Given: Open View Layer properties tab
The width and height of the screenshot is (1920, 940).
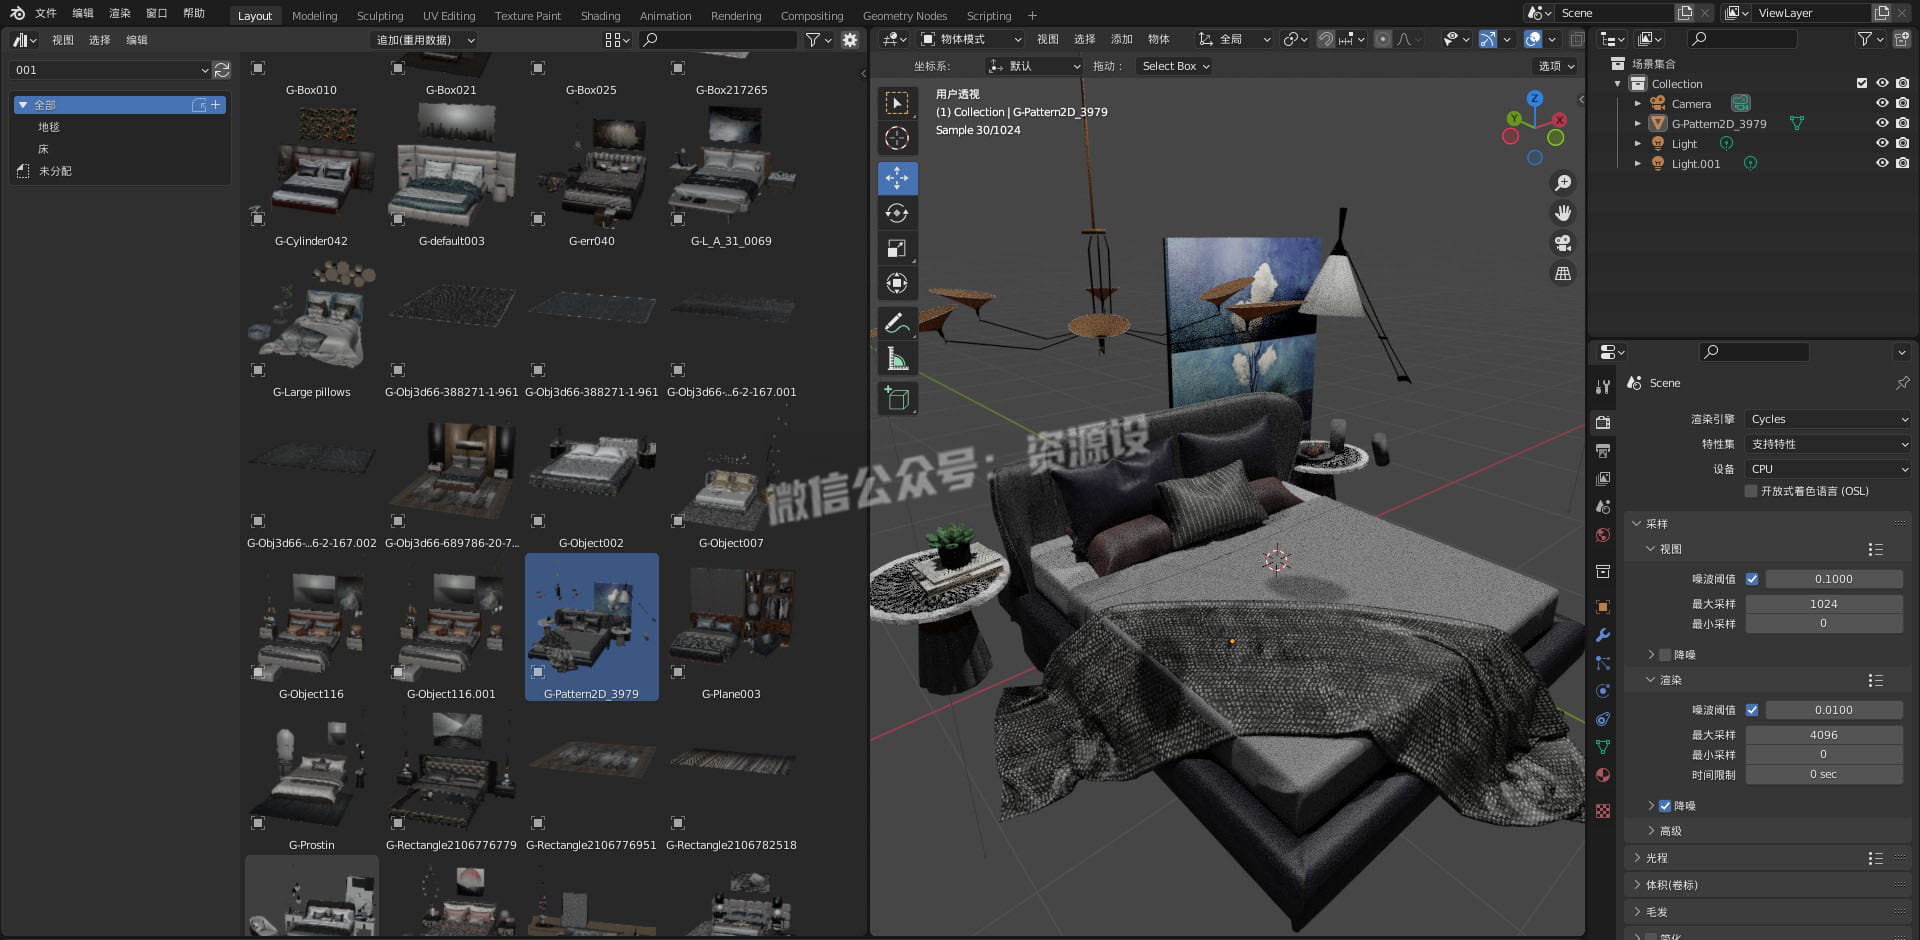Looking at the screenshot, I should click(x=1603, y=479).
